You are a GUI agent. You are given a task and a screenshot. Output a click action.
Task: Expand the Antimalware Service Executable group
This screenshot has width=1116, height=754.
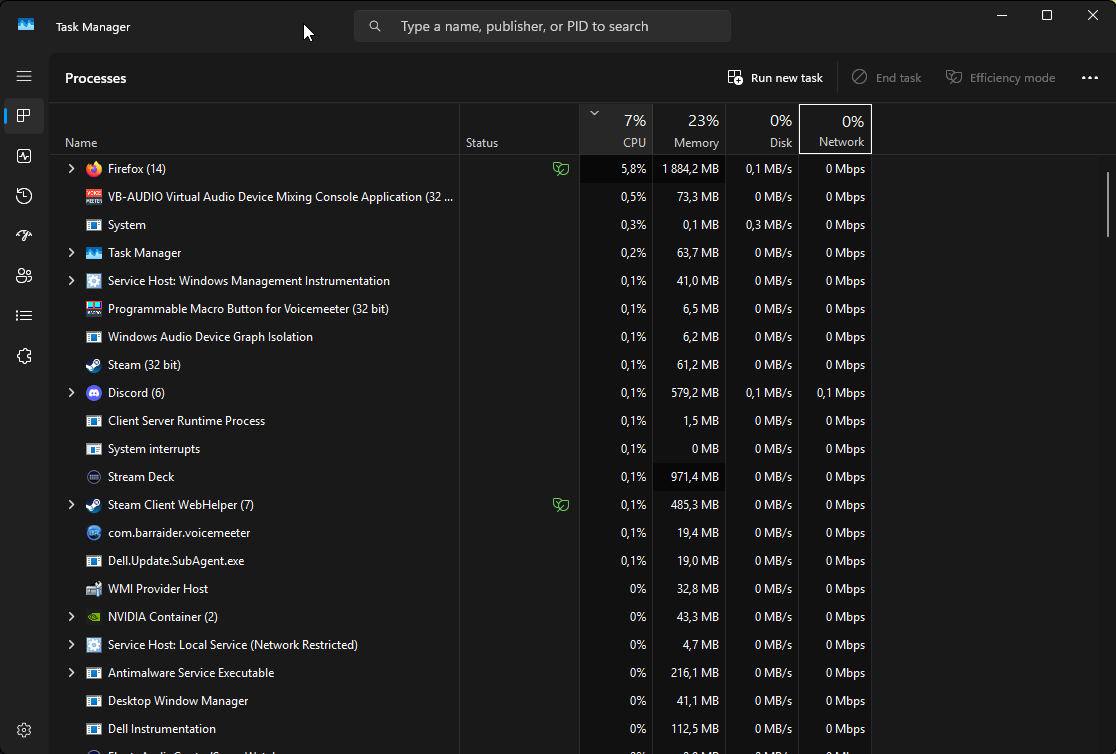71,673
